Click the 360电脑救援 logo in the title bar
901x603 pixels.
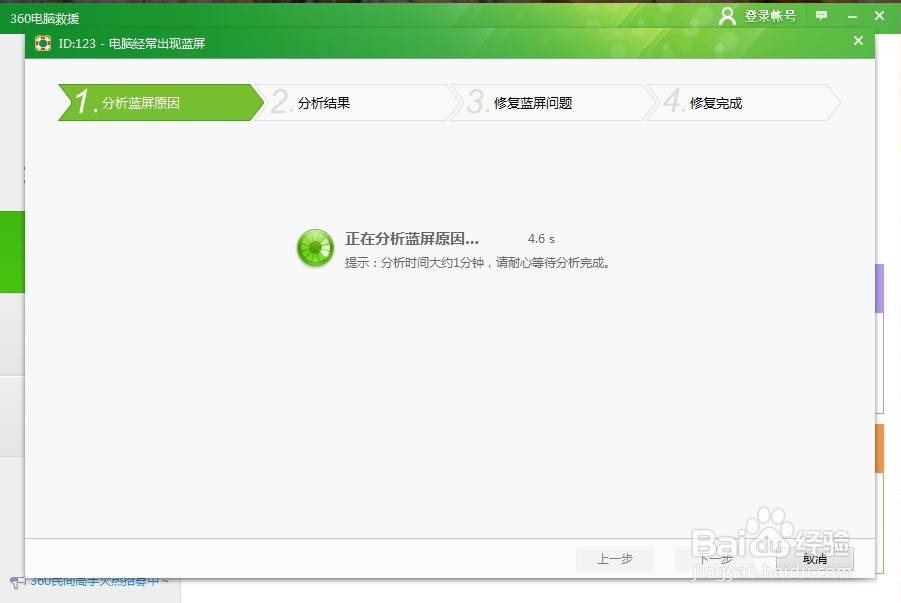(45, 16)
